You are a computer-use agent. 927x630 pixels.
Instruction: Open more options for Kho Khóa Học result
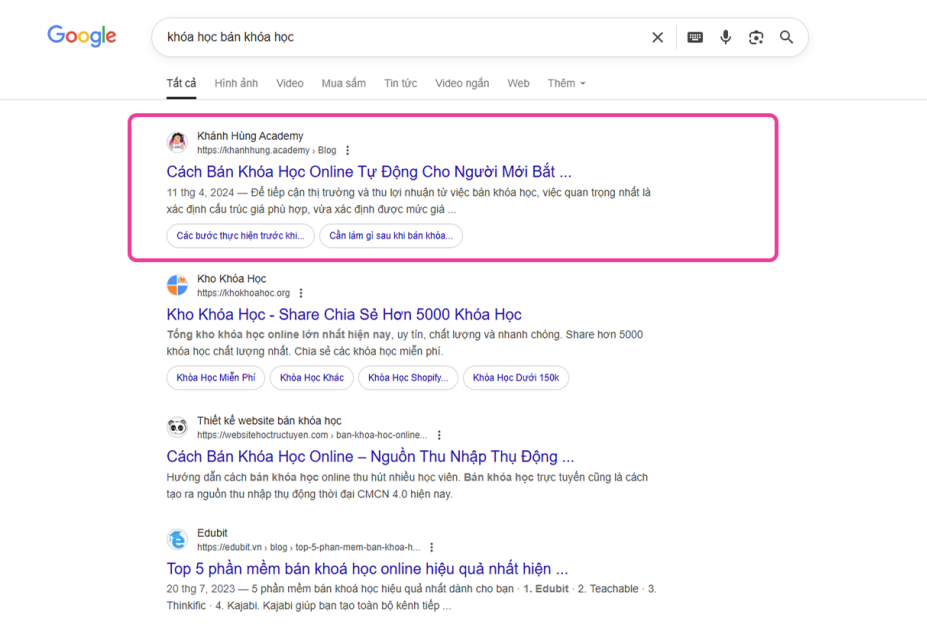pos(301,294)
